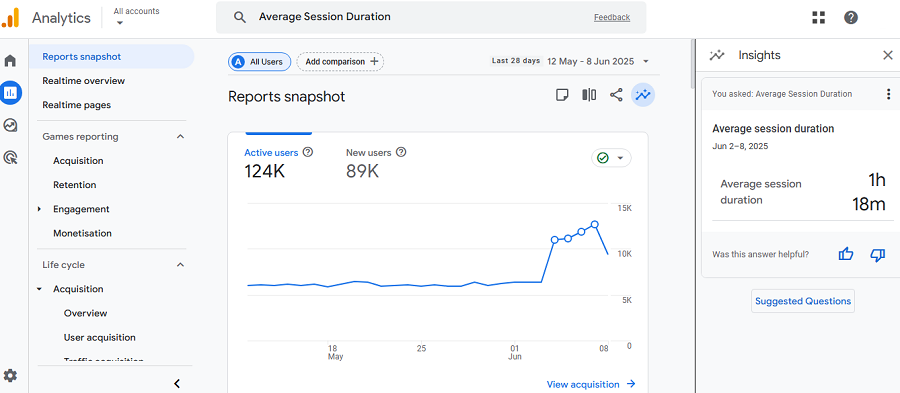Close the Insights panel

[887, 55]
